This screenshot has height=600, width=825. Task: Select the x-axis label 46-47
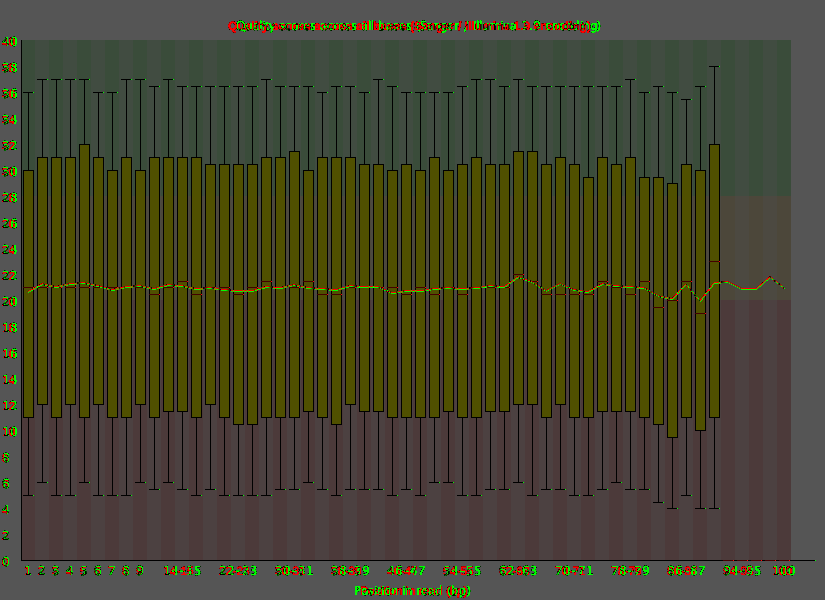point(406,571)
